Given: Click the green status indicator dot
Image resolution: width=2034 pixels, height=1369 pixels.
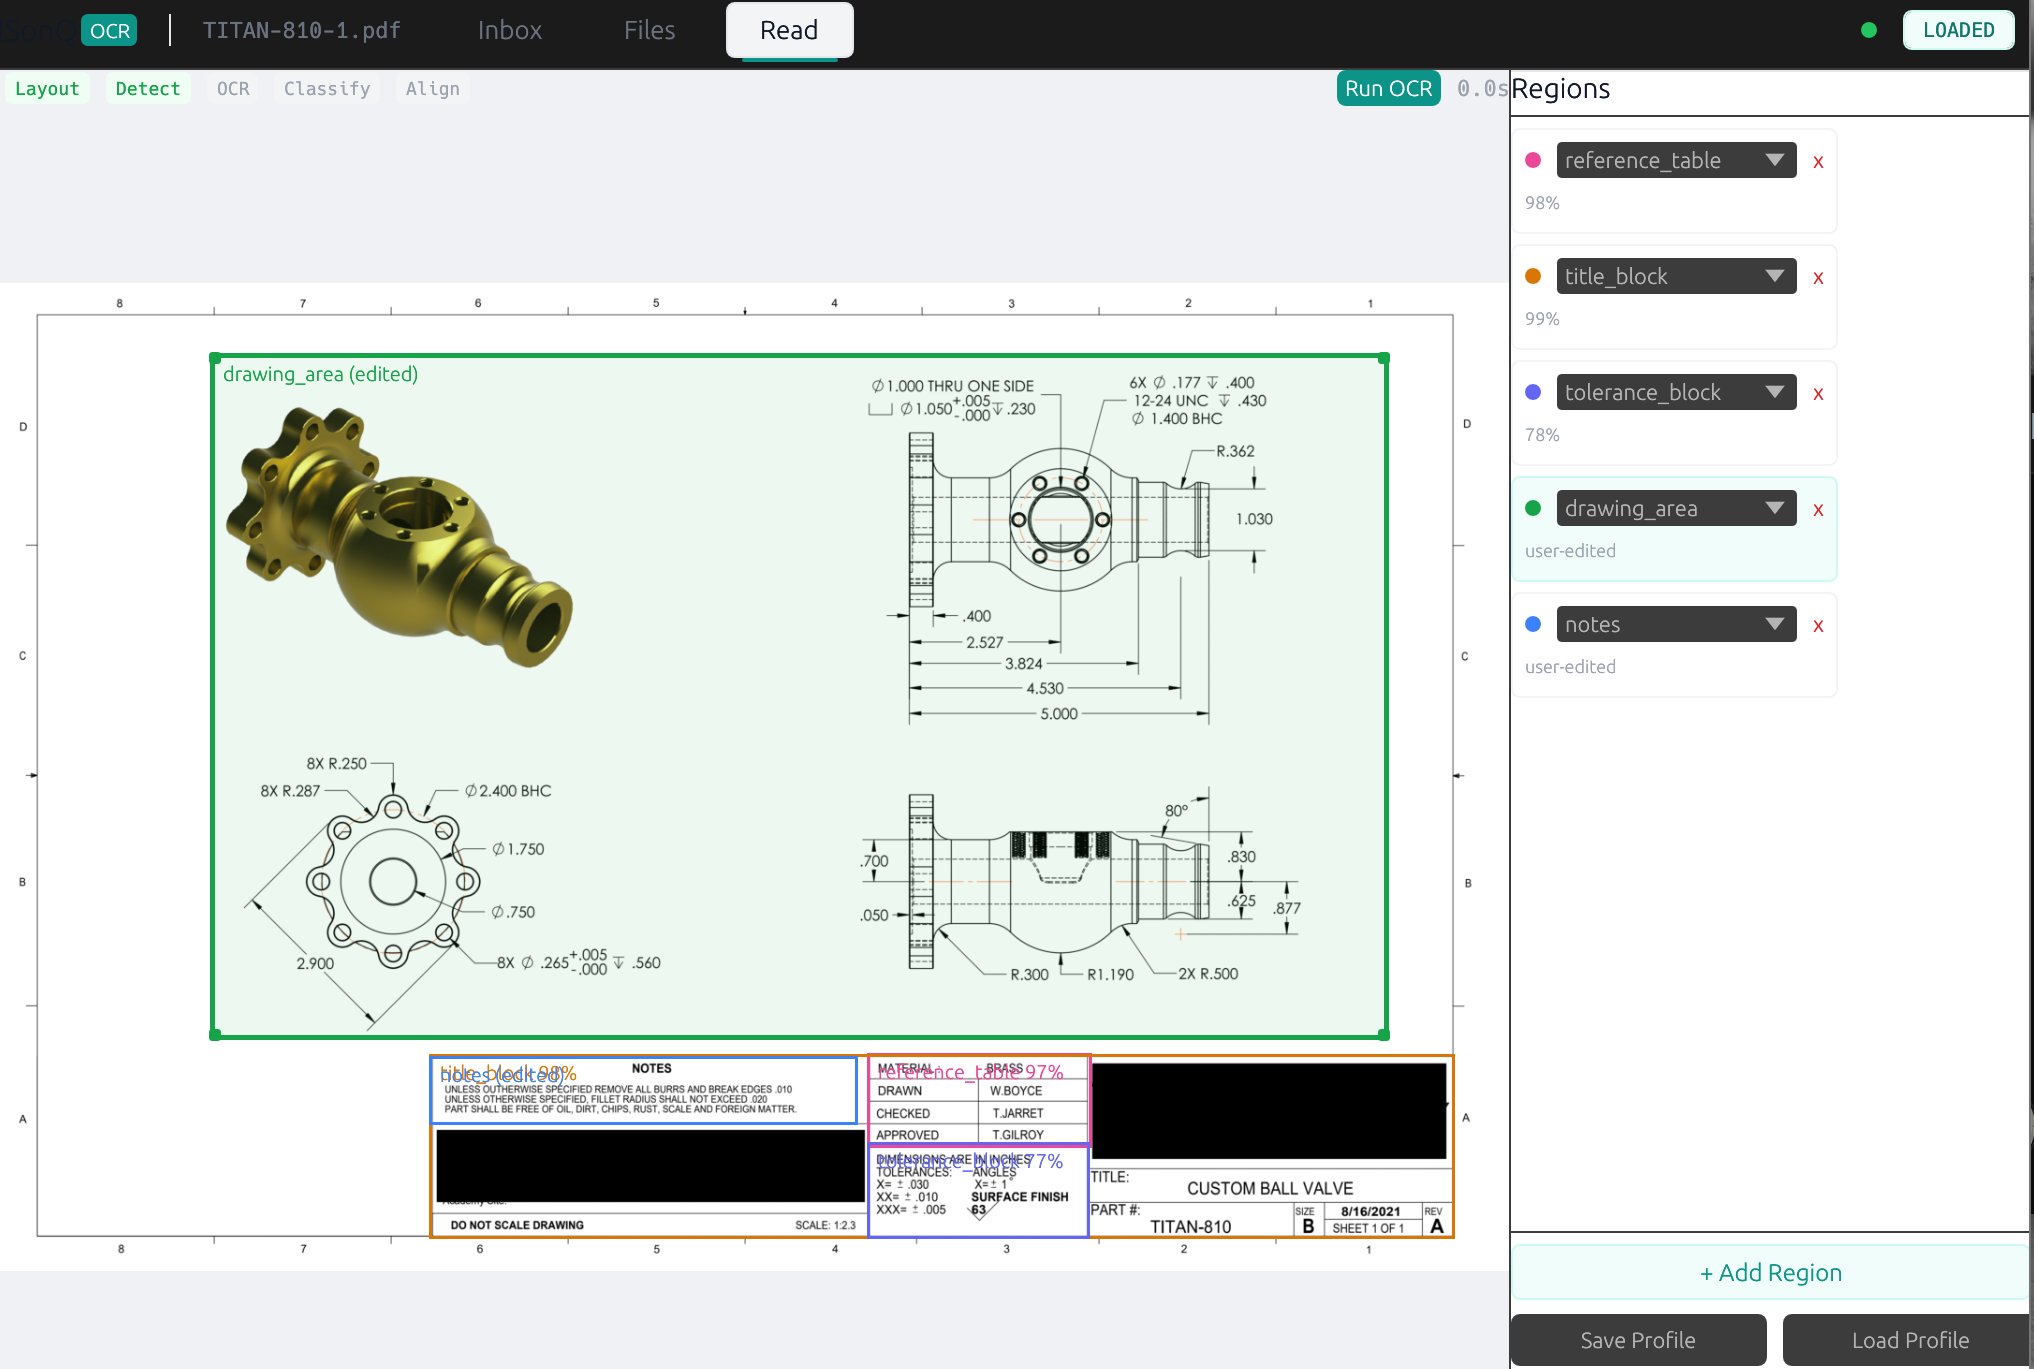Looking at the screenshot, I should click(1868, 30).
